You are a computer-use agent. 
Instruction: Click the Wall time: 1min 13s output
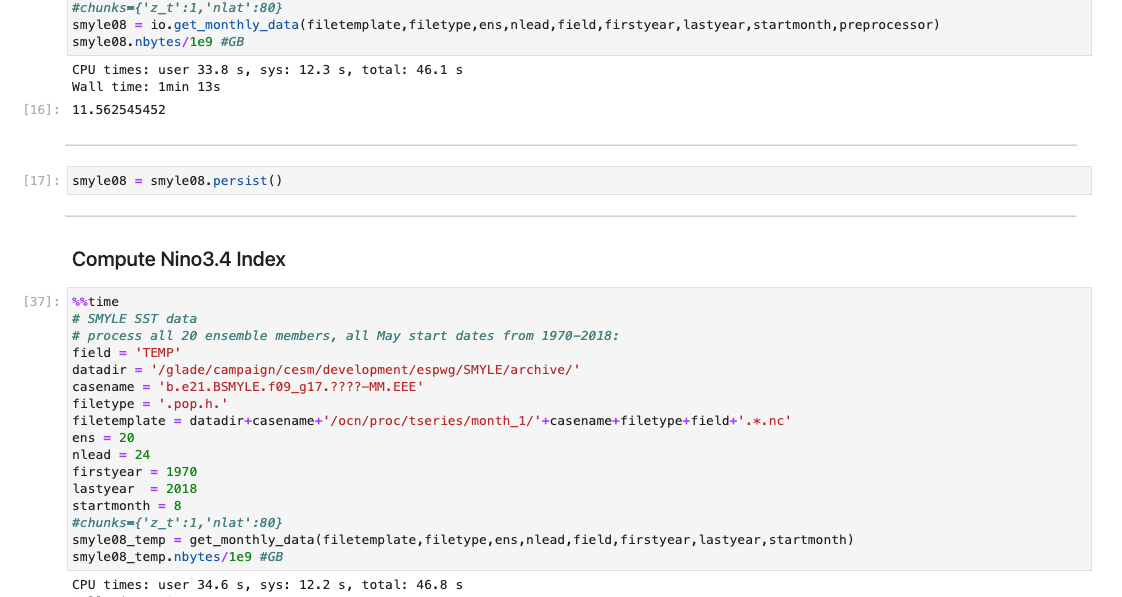tap(146, 87)
